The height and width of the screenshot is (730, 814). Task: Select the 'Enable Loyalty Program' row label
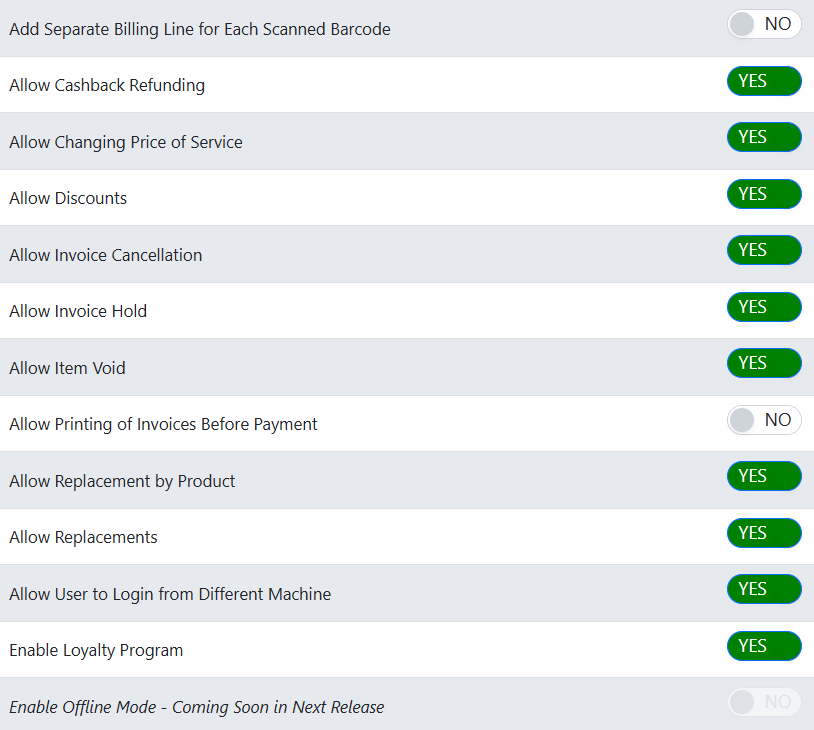pyautogui.click(x=96, y=651)
